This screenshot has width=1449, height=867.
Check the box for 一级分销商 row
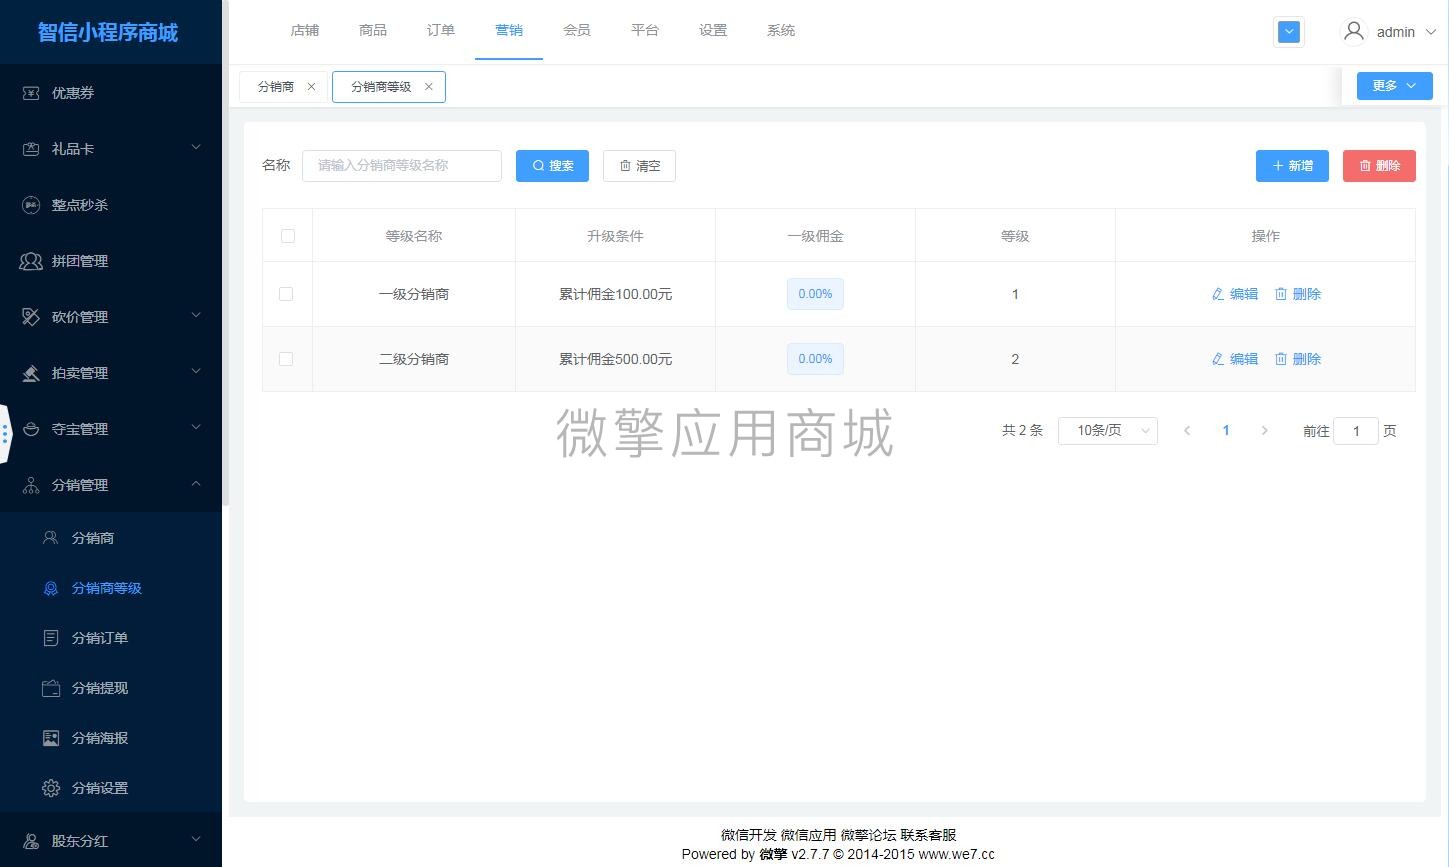[286, 294]
